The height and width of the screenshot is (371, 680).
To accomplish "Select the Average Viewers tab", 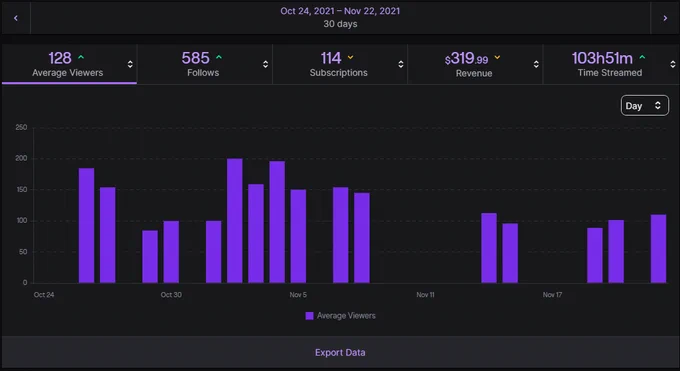I will [x=69, y=64].
